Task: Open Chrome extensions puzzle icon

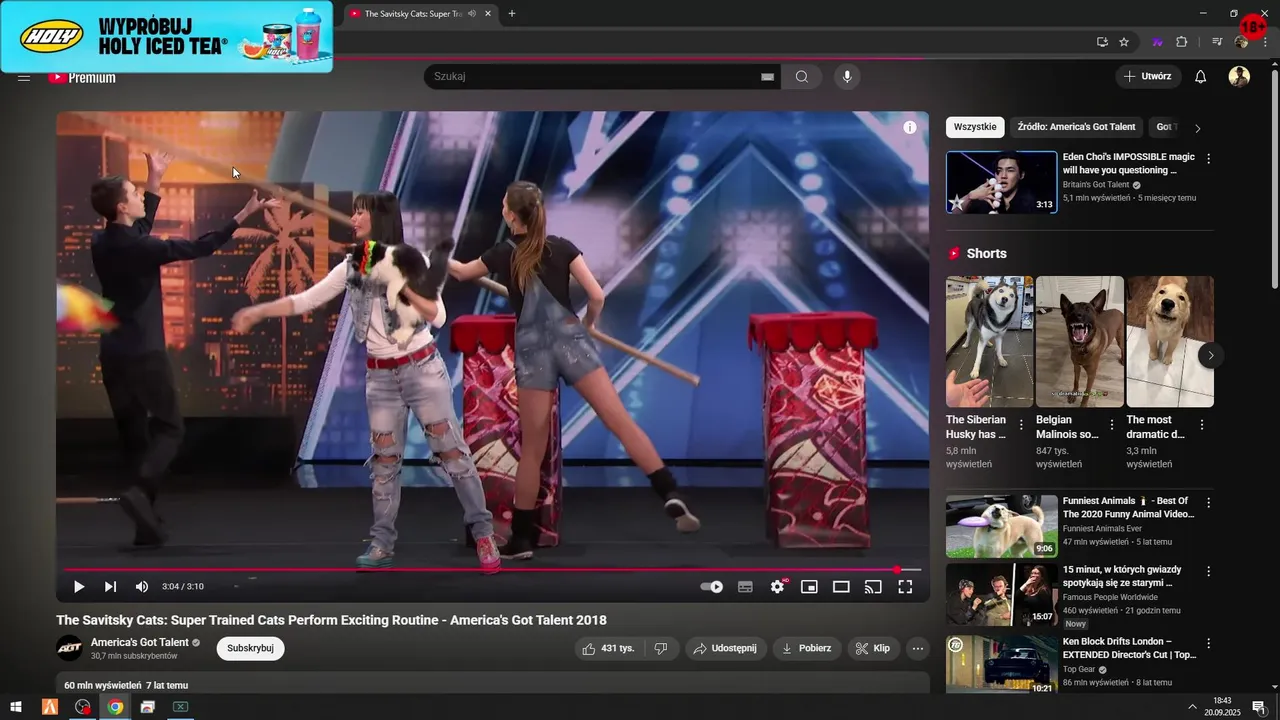Action: [1181, 42]
